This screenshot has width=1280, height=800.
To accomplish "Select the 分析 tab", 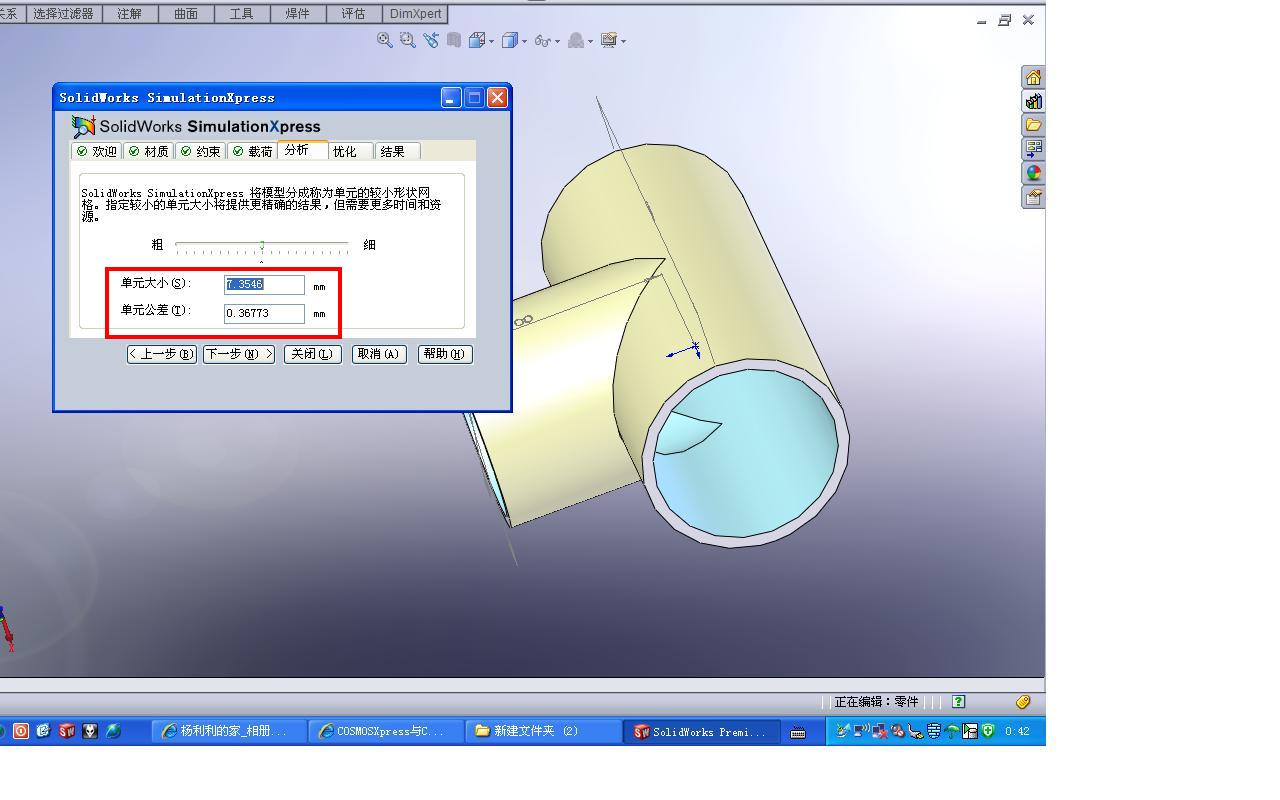I will pos(302,150).
